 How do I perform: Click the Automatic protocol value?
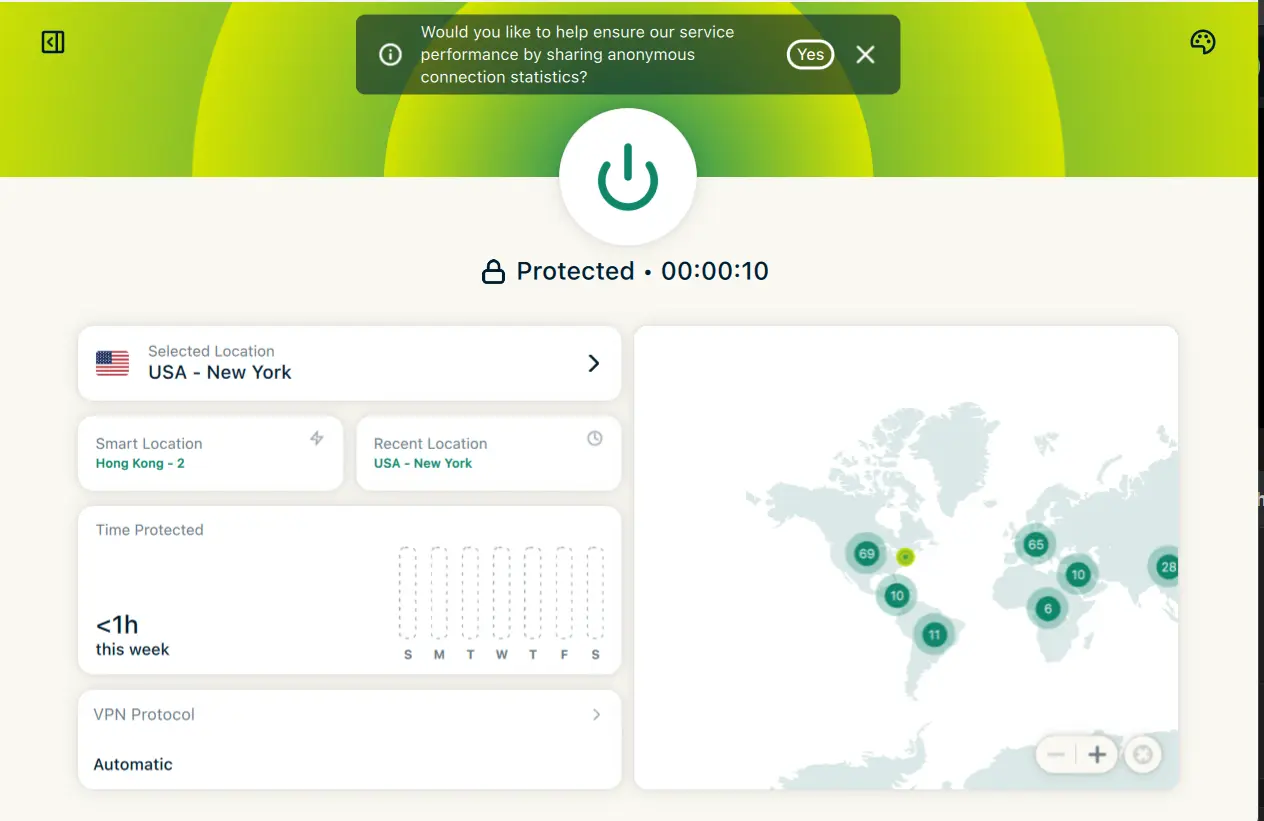click(133, 764)
